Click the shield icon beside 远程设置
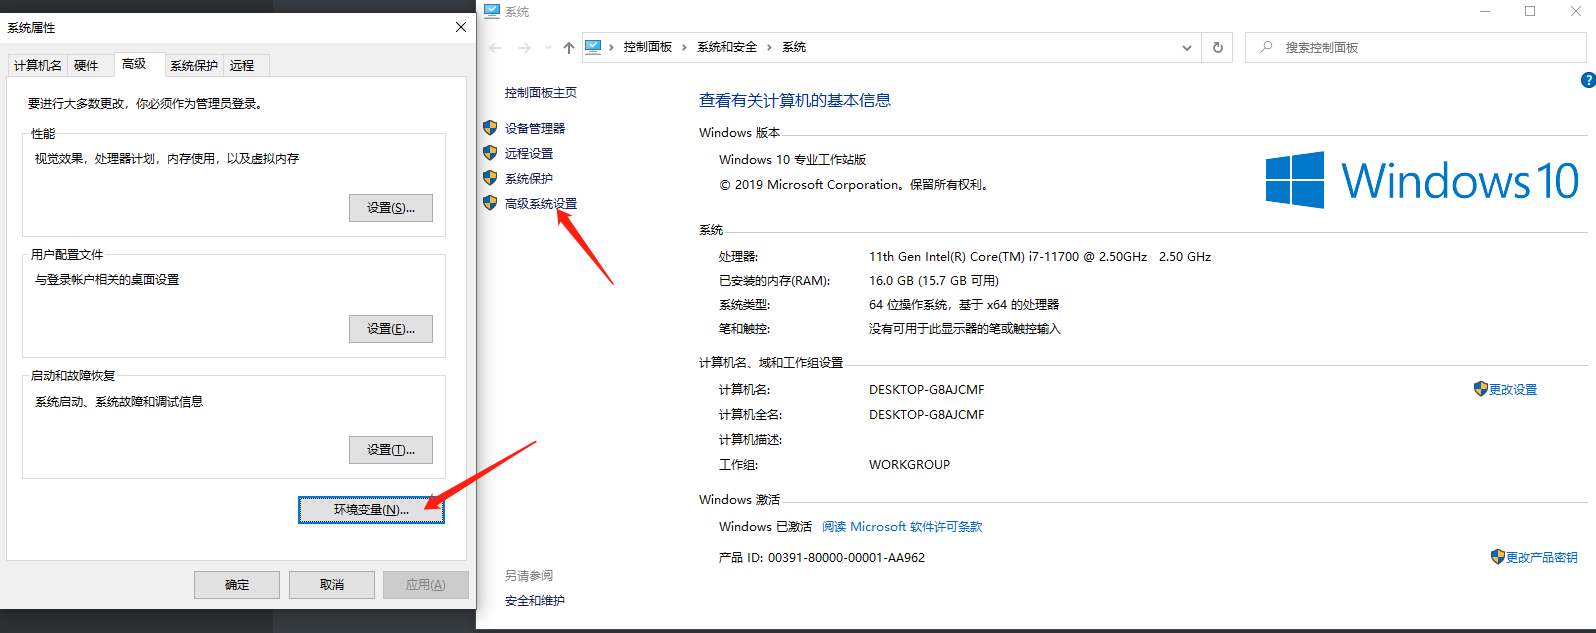The height and width of the screenshot is (633, 1596). tap(490, 153)
